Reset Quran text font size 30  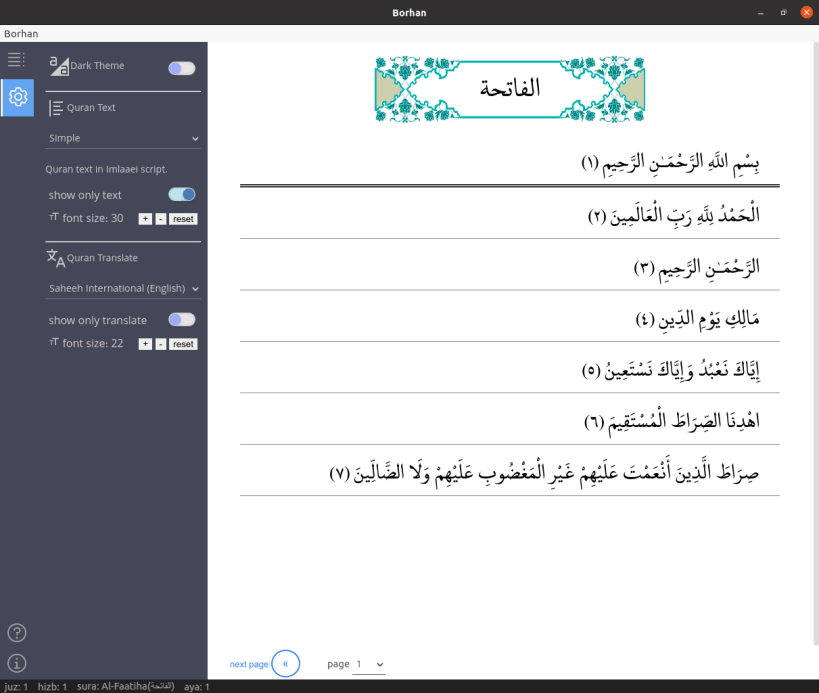point(183,219)
